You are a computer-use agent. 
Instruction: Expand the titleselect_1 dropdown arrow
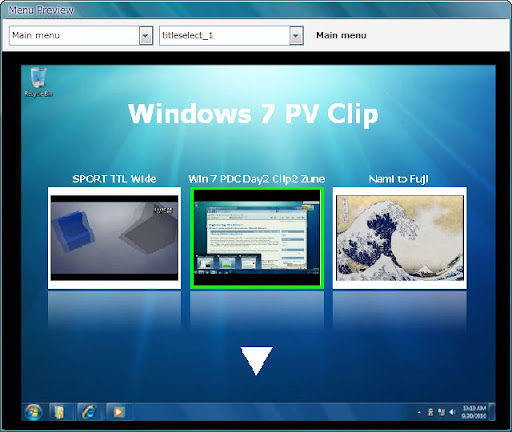(296, 36)
